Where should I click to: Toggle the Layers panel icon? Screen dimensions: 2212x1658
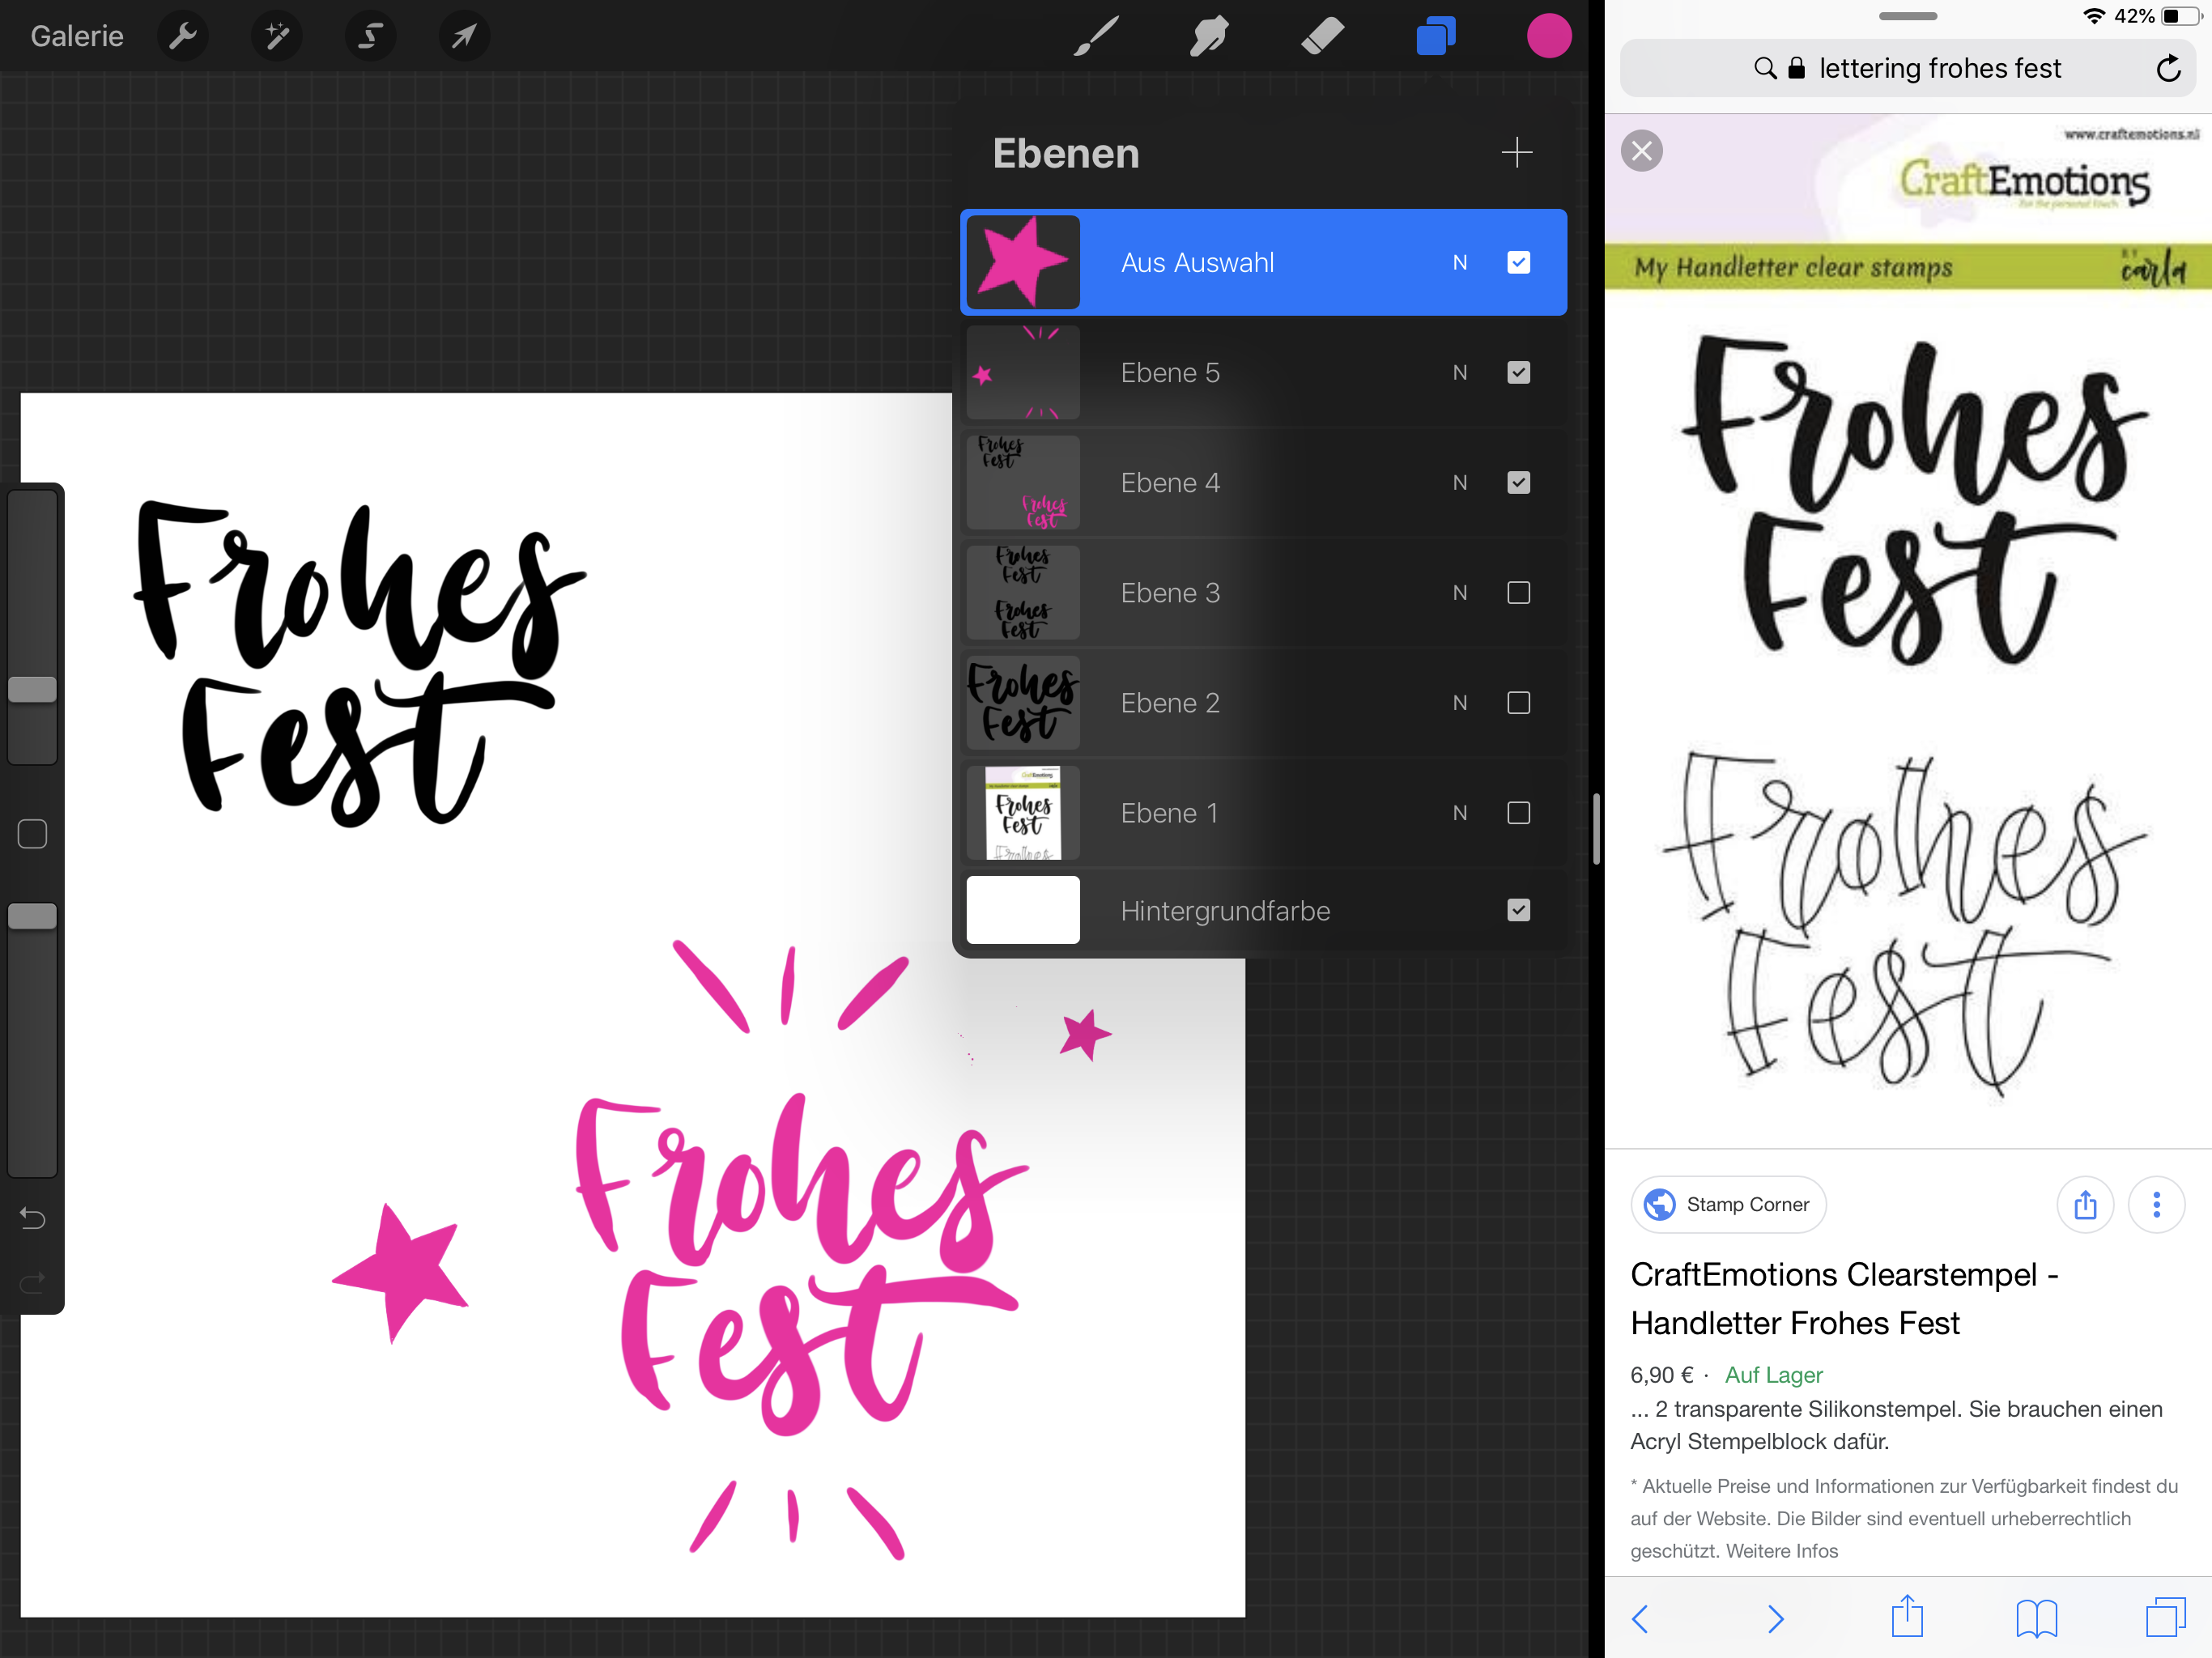[x=1435, y=37]
